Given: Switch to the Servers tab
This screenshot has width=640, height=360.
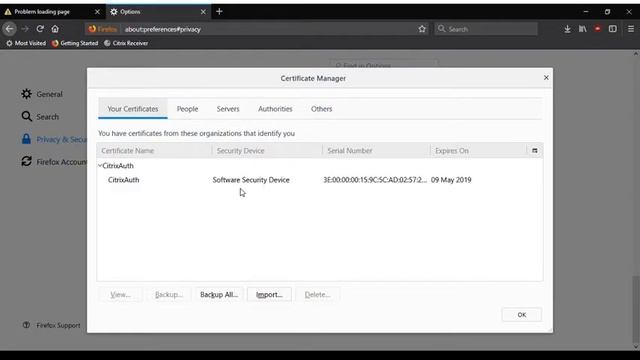Looking at the screenshot, I should (x=228, y=109).
